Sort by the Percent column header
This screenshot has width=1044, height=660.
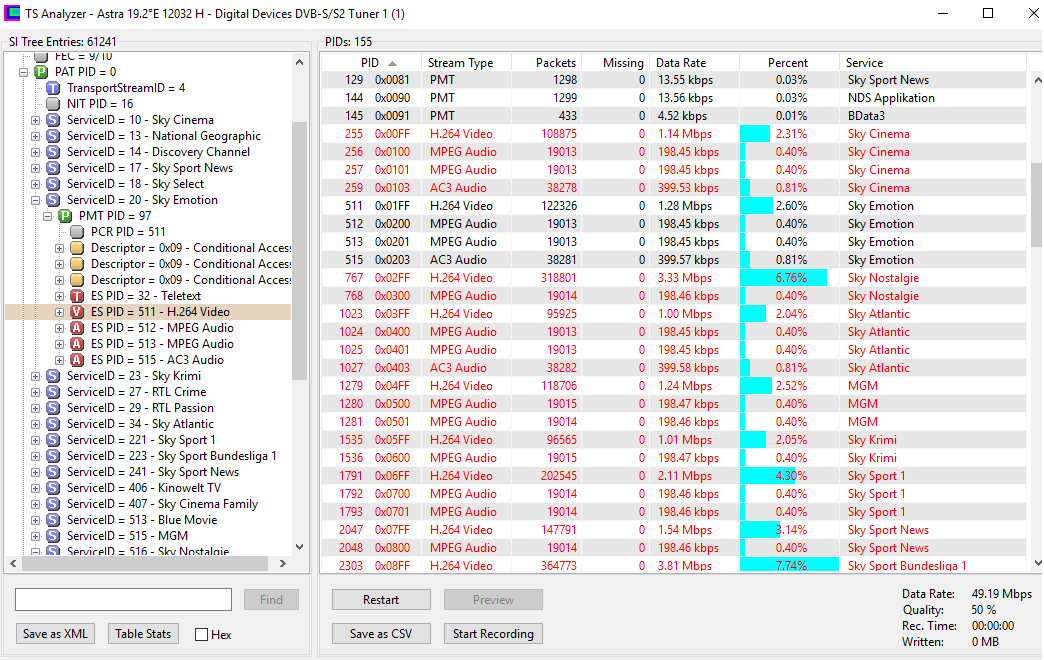(788, 63)
